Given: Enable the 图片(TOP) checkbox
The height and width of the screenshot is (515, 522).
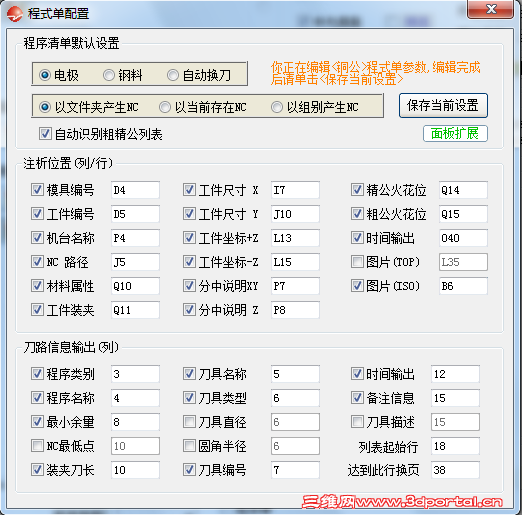Looking at the screenshot, I should coord(357,262).
